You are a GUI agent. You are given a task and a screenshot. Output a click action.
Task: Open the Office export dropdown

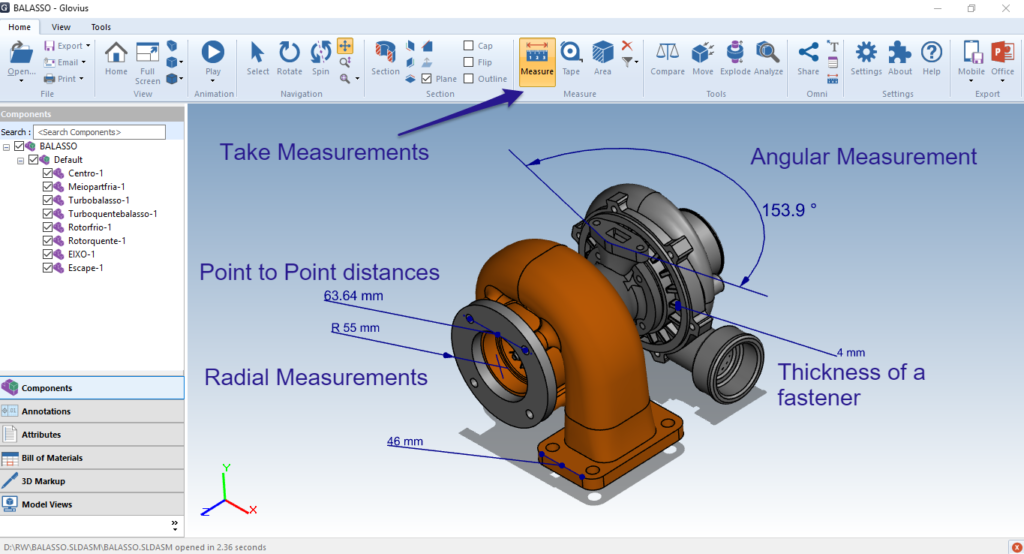(x=1002, y=81)
